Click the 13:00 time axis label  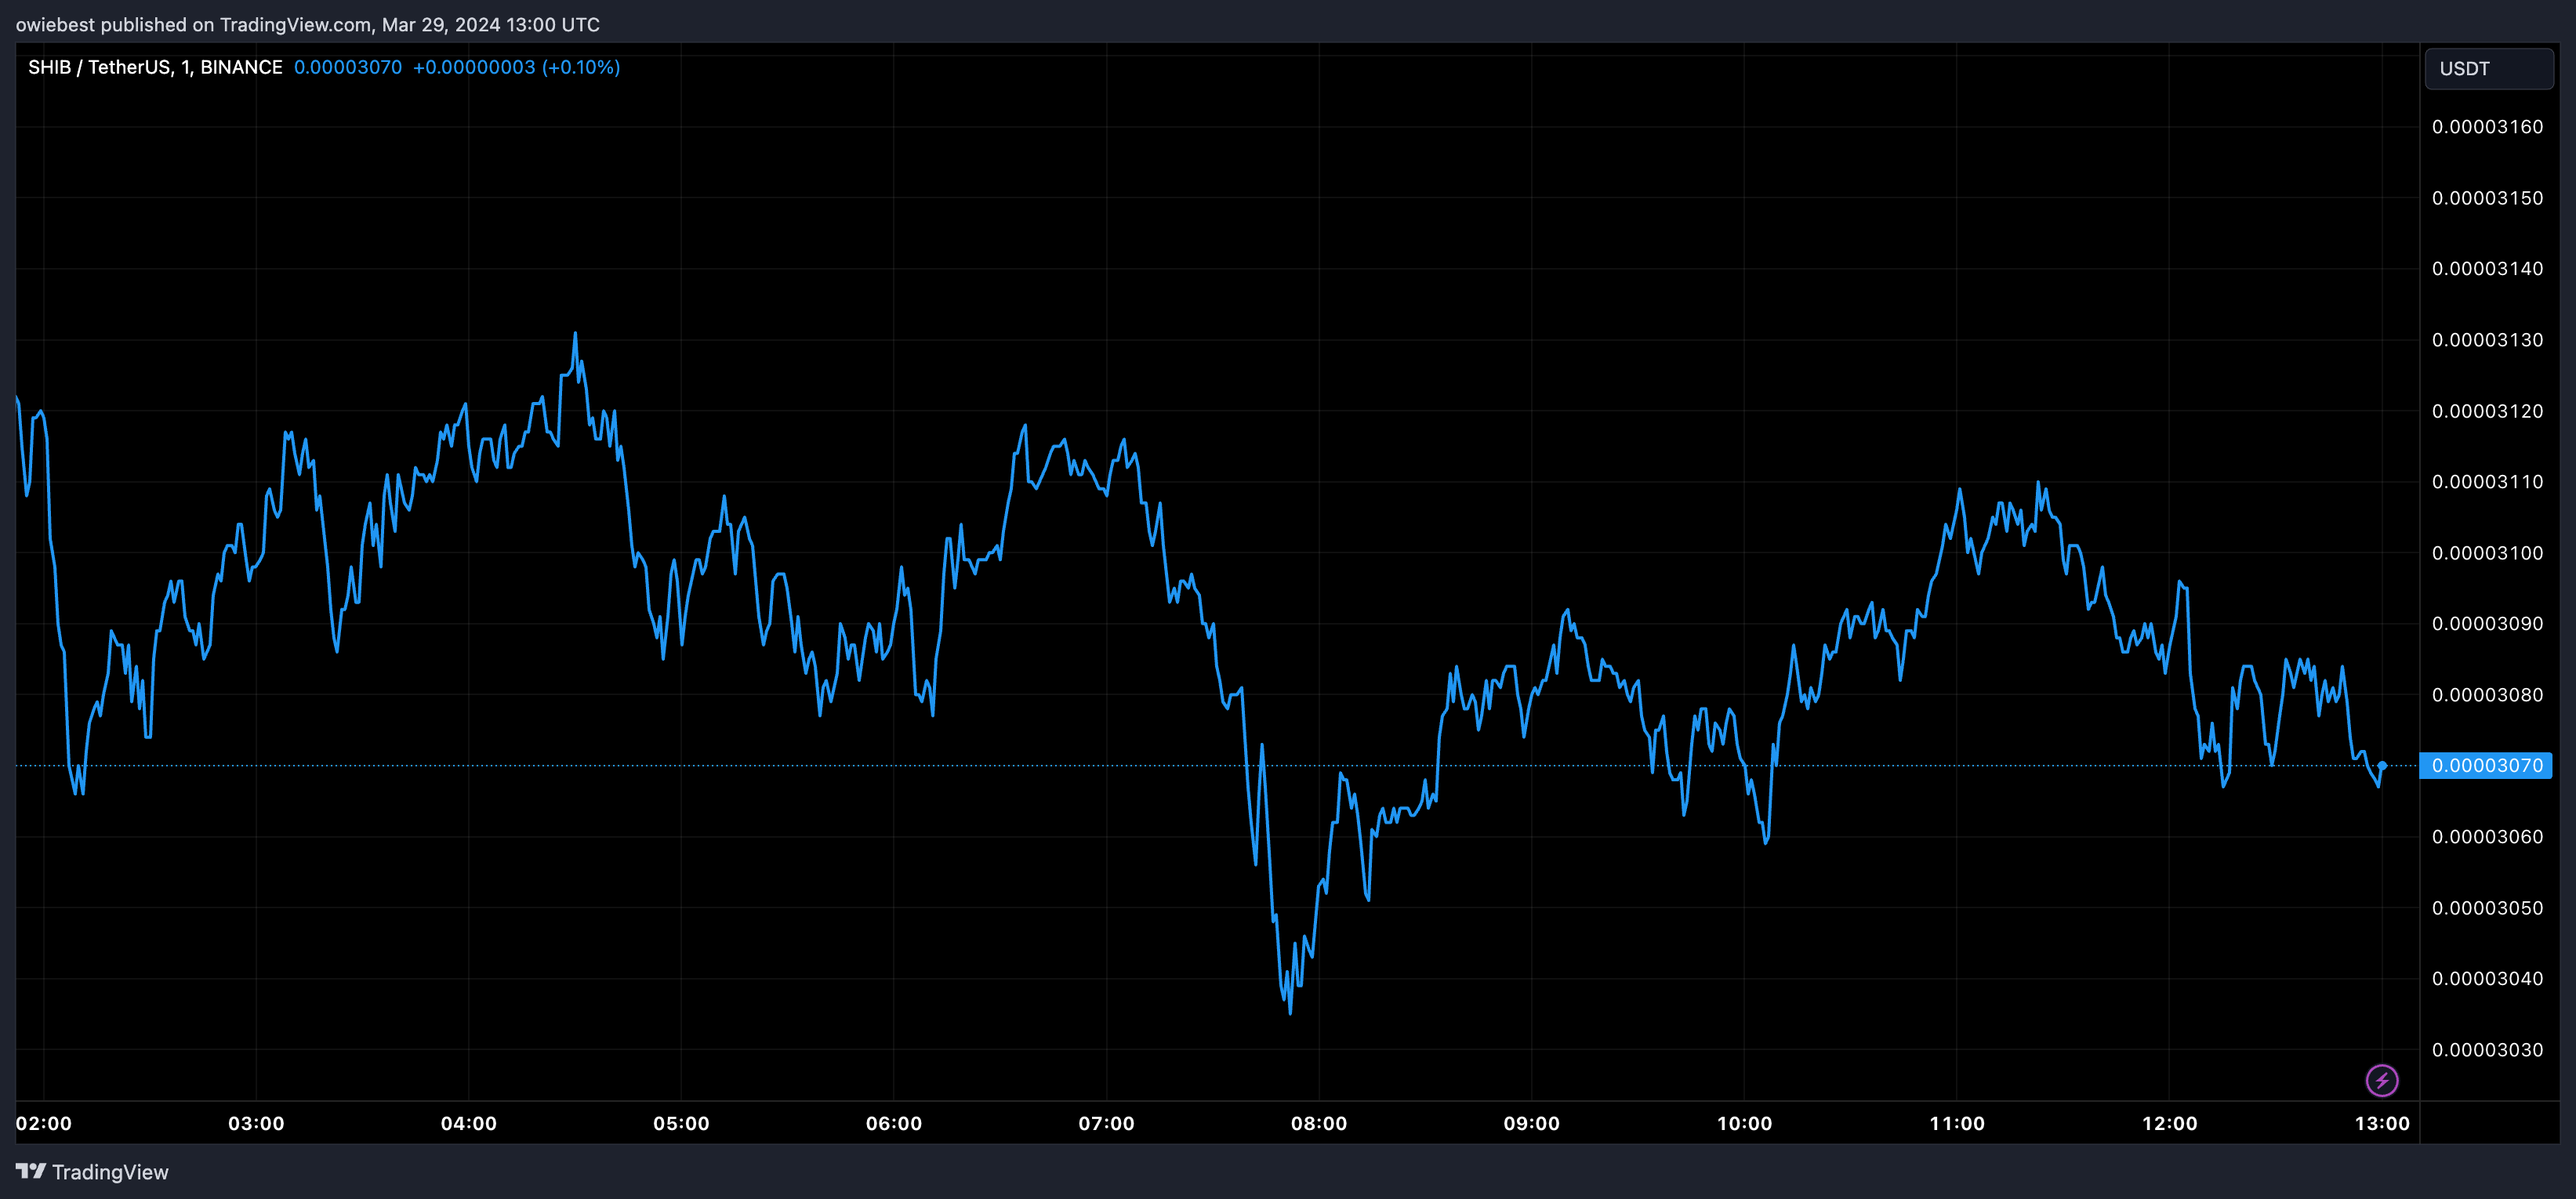point(2381,1123)
